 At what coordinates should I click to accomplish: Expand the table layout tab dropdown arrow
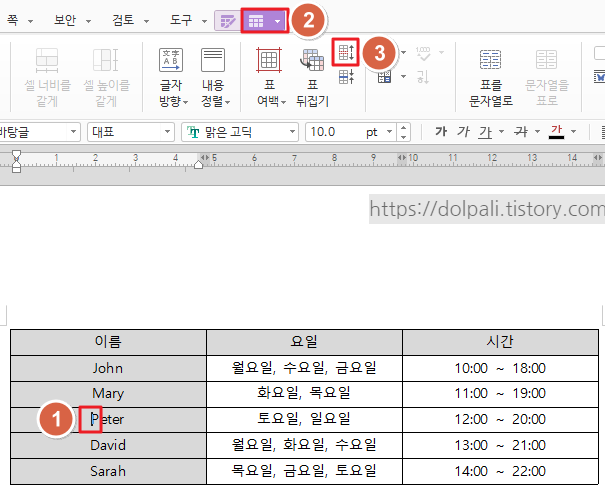point(277,21)
